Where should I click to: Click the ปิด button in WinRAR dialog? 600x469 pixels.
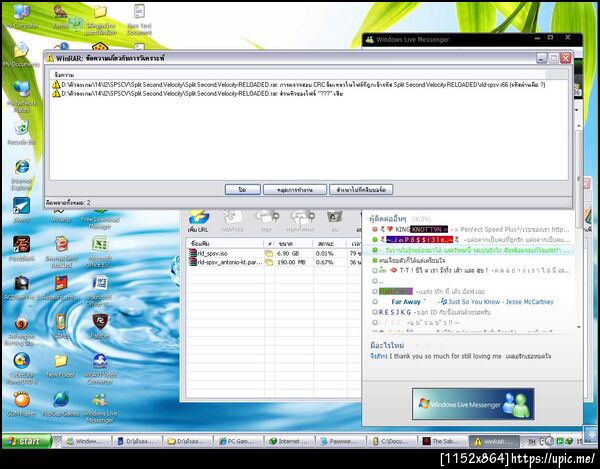[x=243, y=189]
